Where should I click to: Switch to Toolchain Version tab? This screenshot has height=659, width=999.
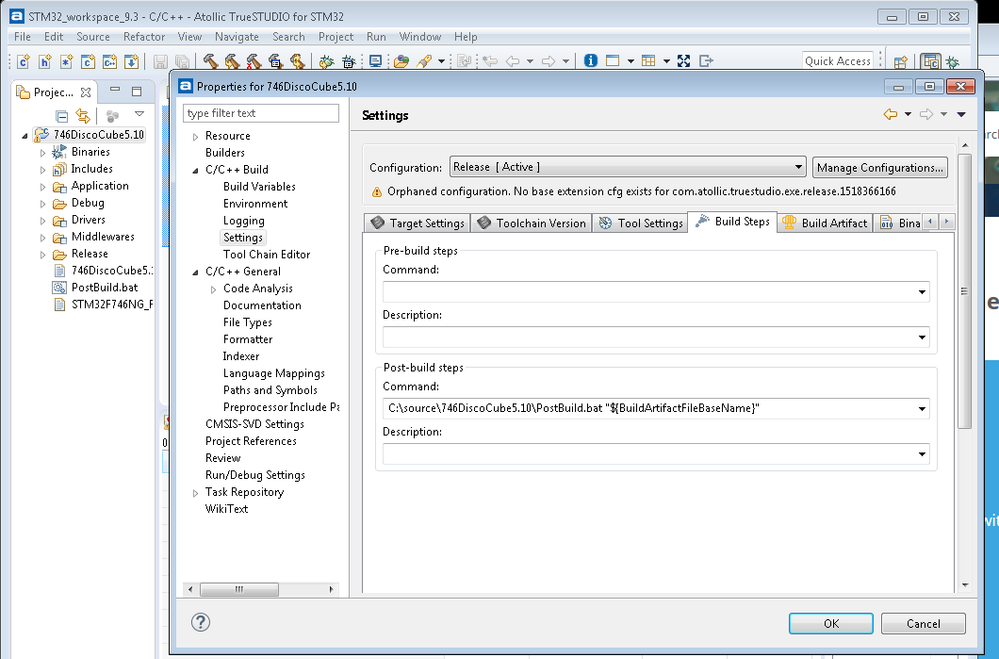(x=532, y=223)
